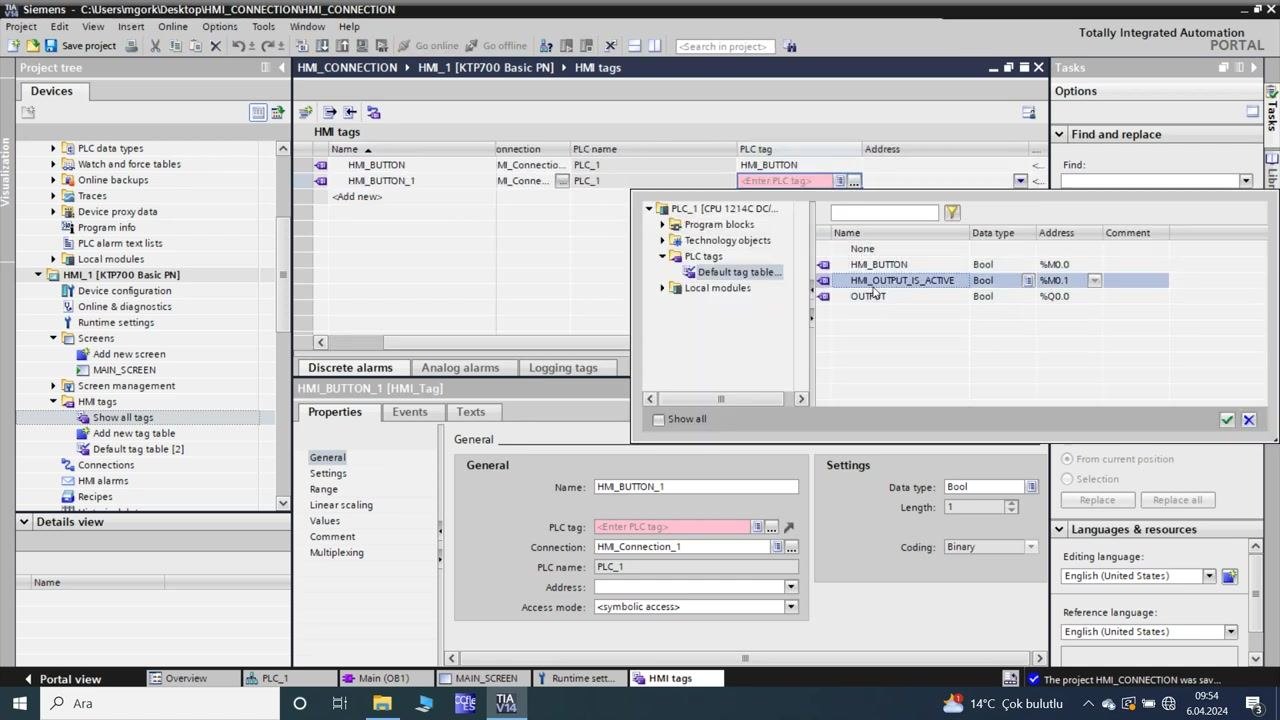Split editor space vertically icon
The image size is (1280, 720).
[x=655, y=46]
